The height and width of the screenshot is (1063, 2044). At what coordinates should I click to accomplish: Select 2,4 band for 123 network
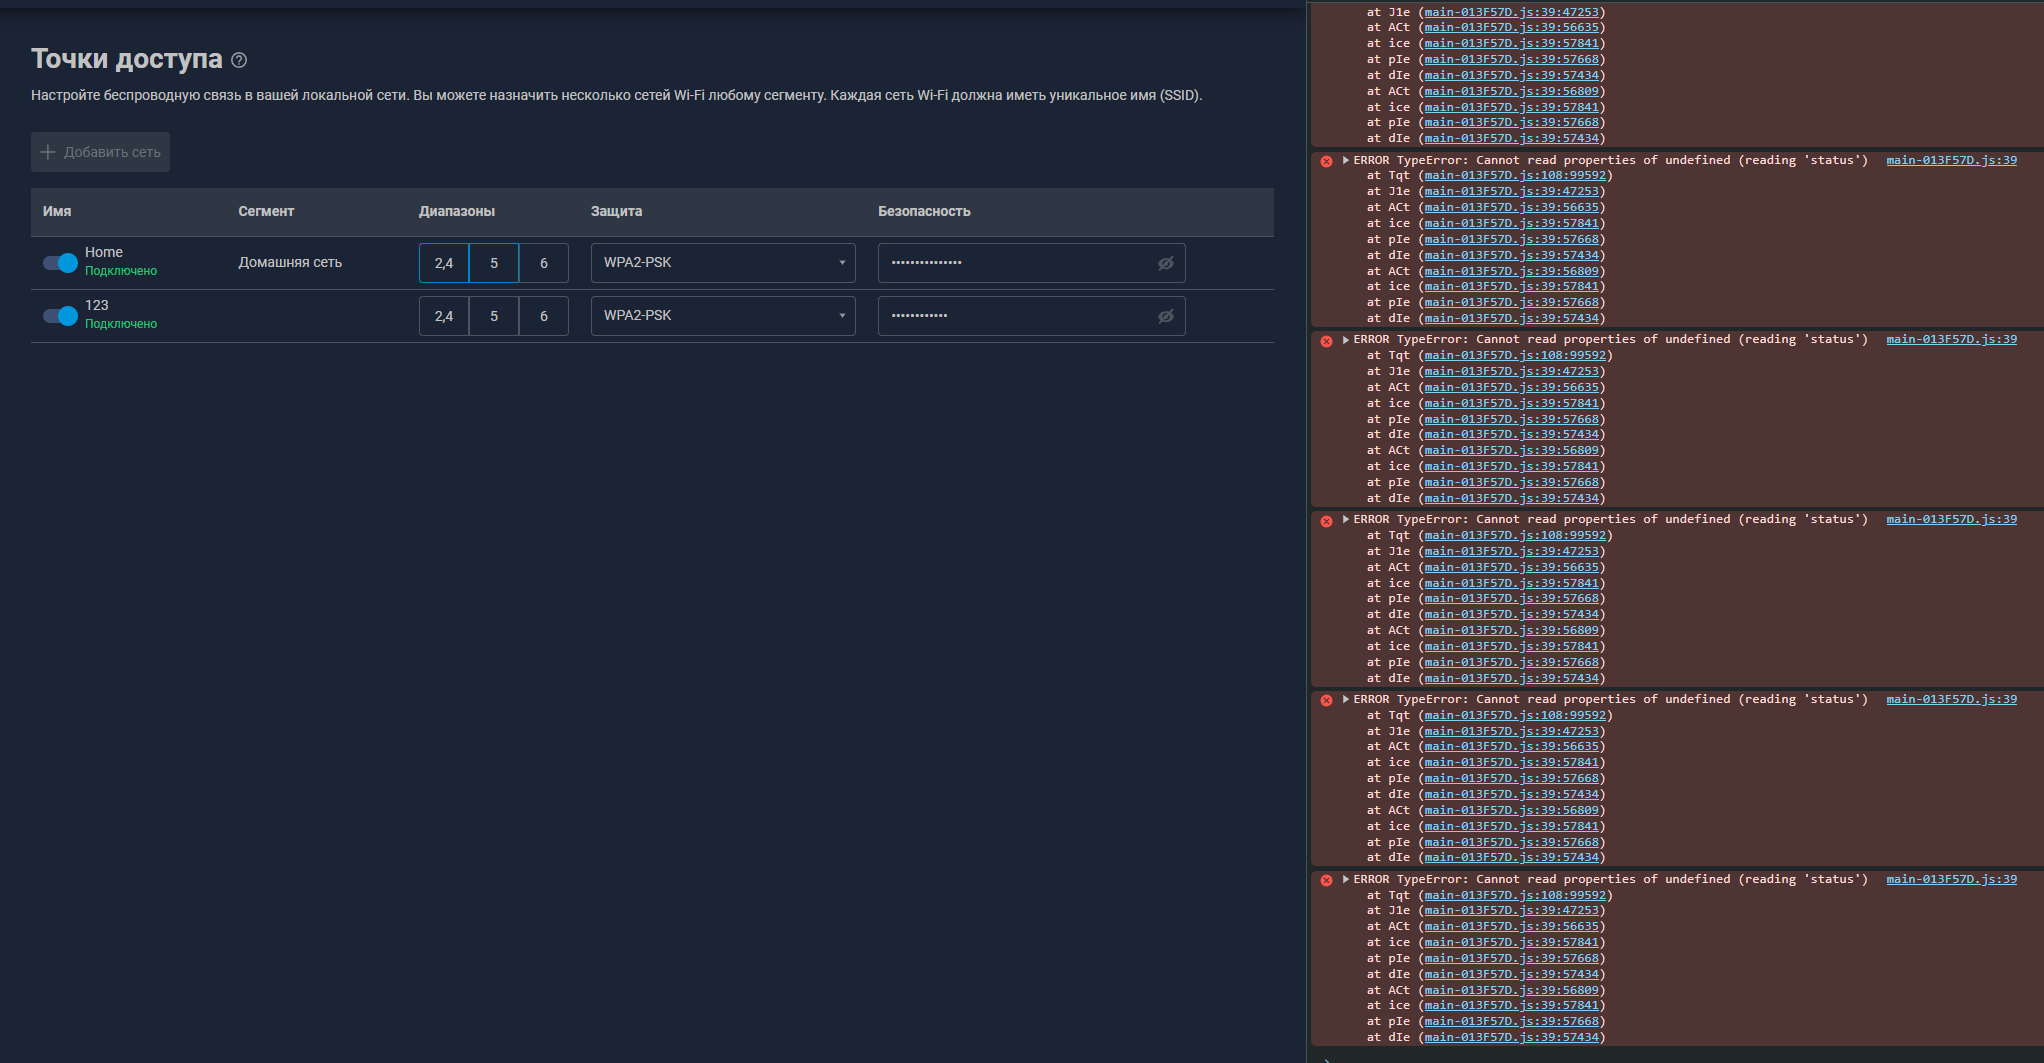tap(444, 316)
